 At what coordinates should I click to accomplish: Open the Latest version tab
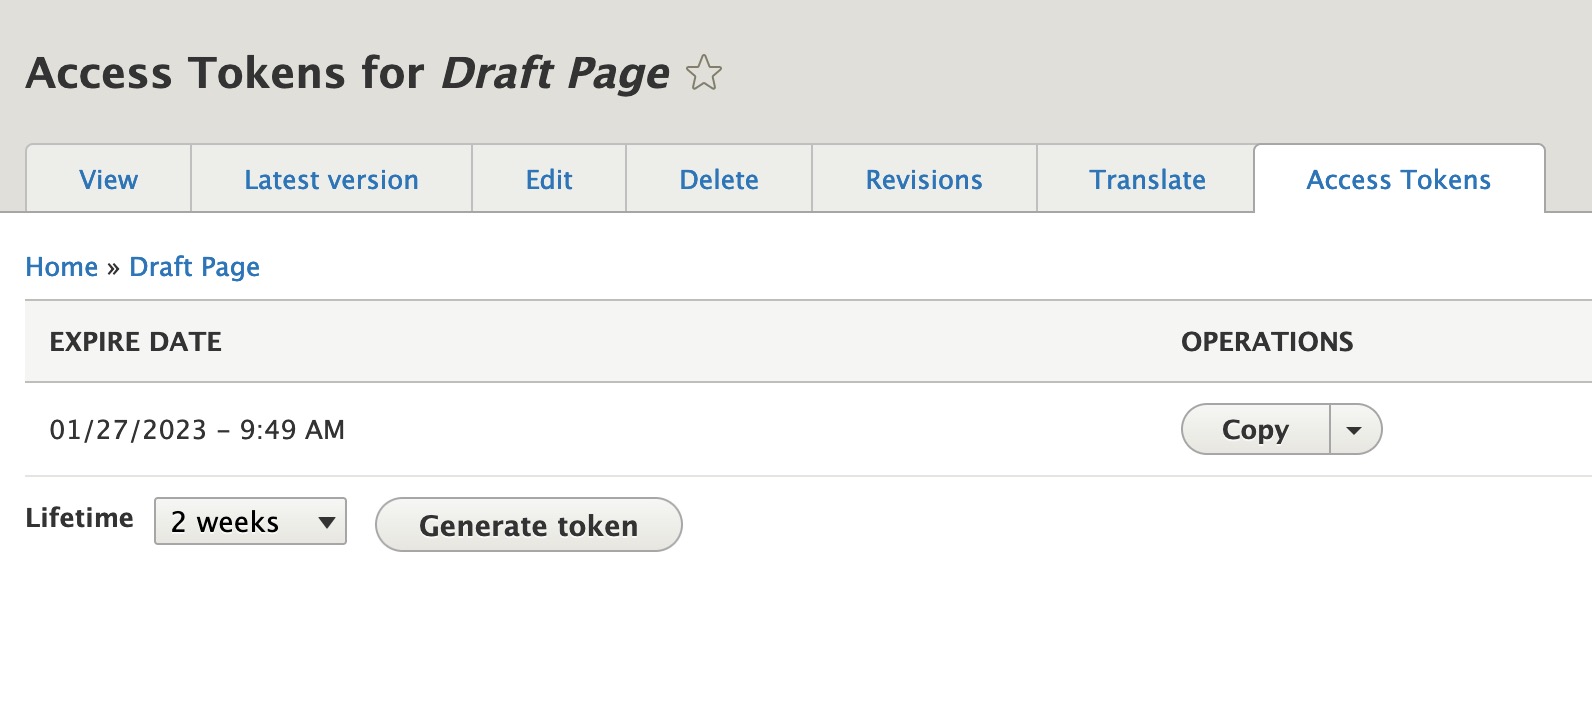331,179
